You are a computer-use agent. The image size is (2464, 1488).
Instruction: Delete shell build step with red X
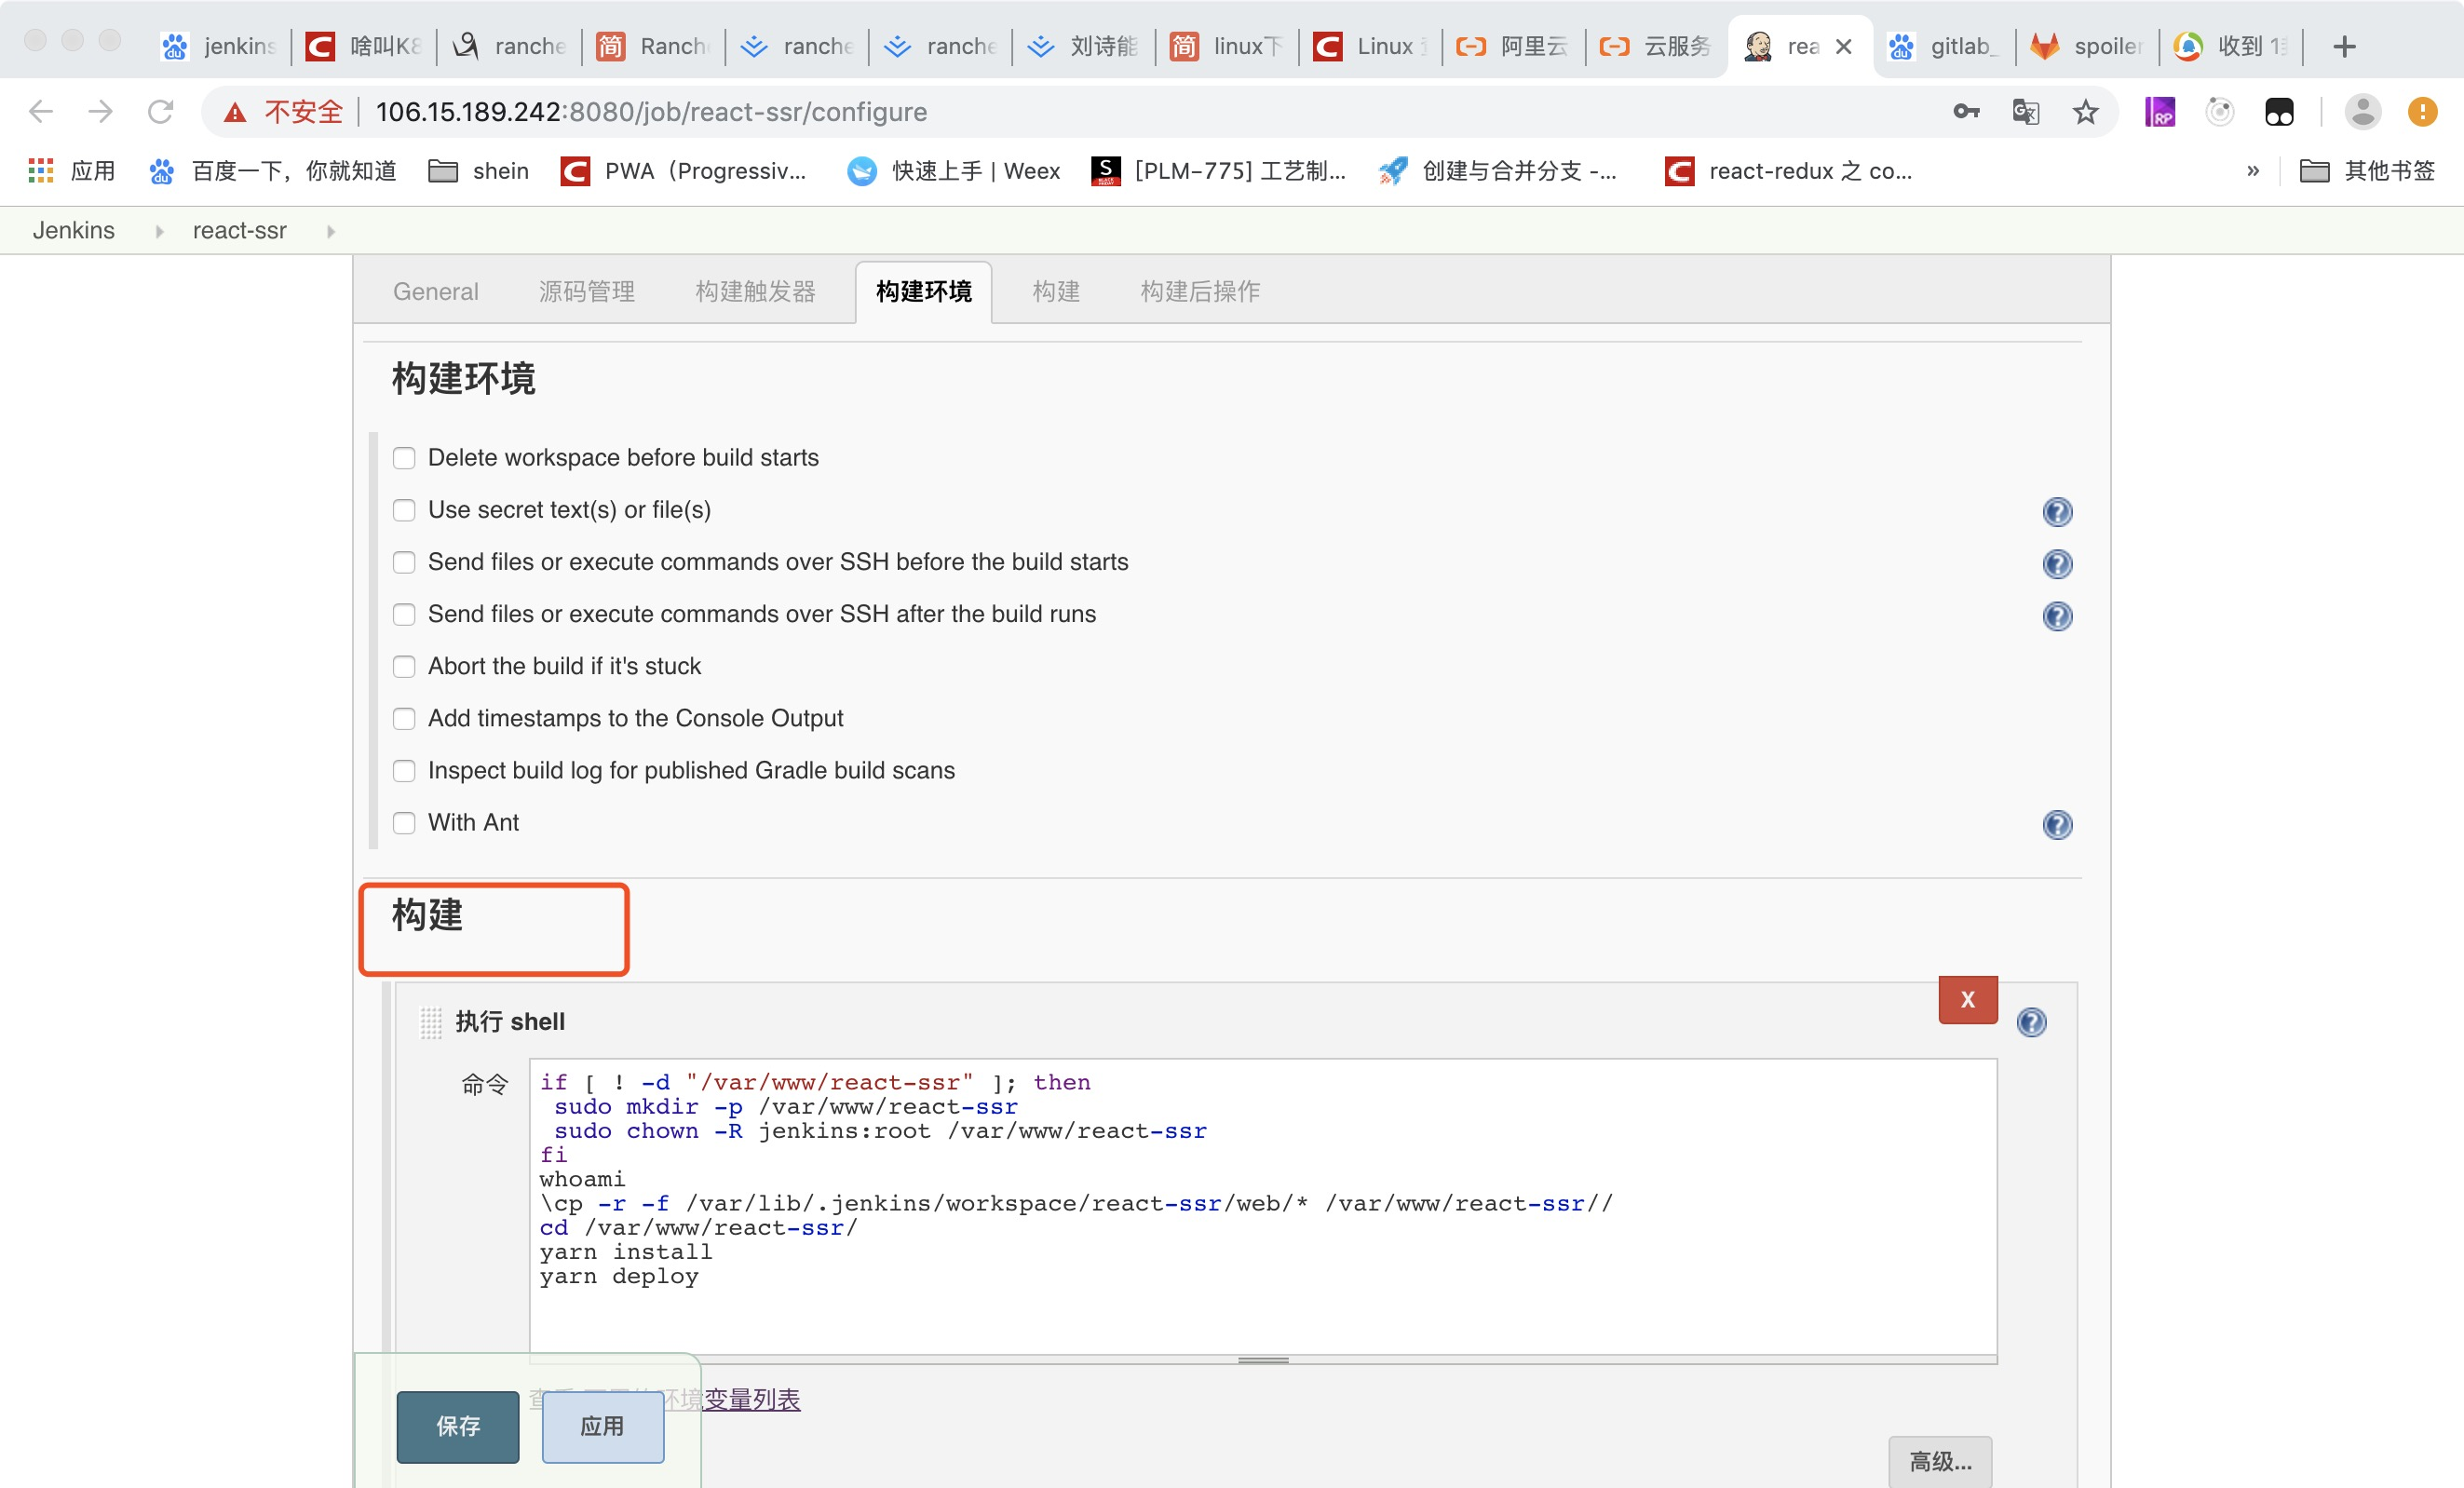point(1966,999)
